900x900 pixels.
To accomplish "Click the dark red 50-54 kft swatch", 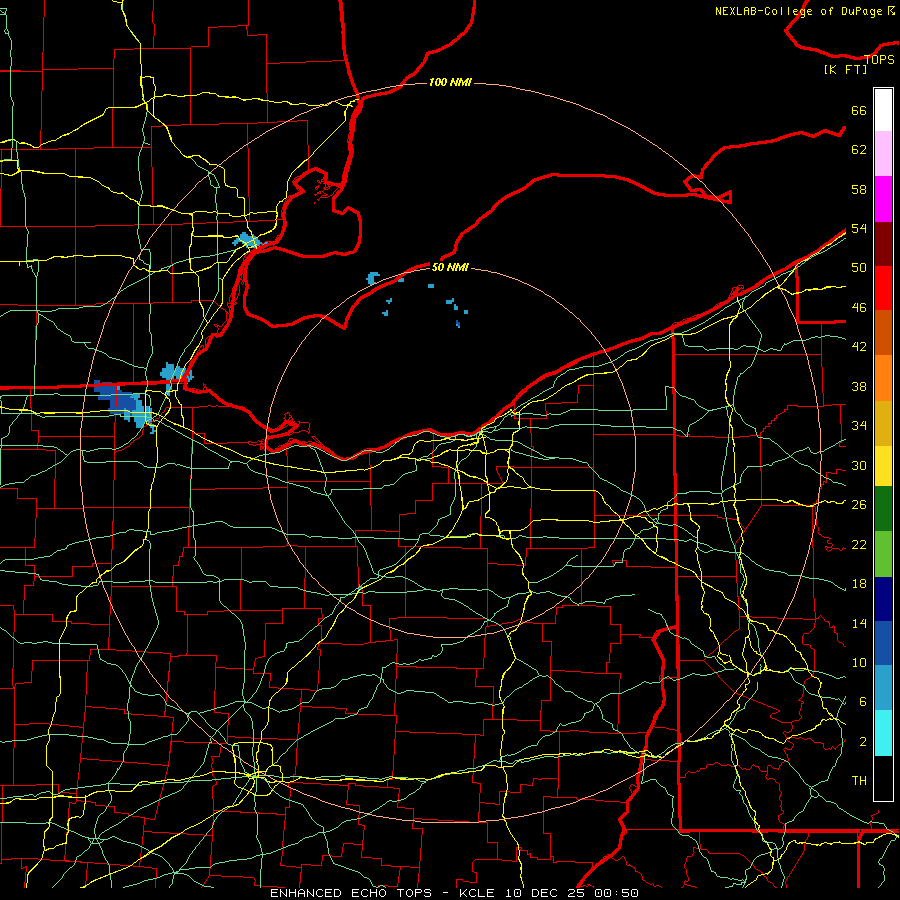I will click(x=883, y=243).
